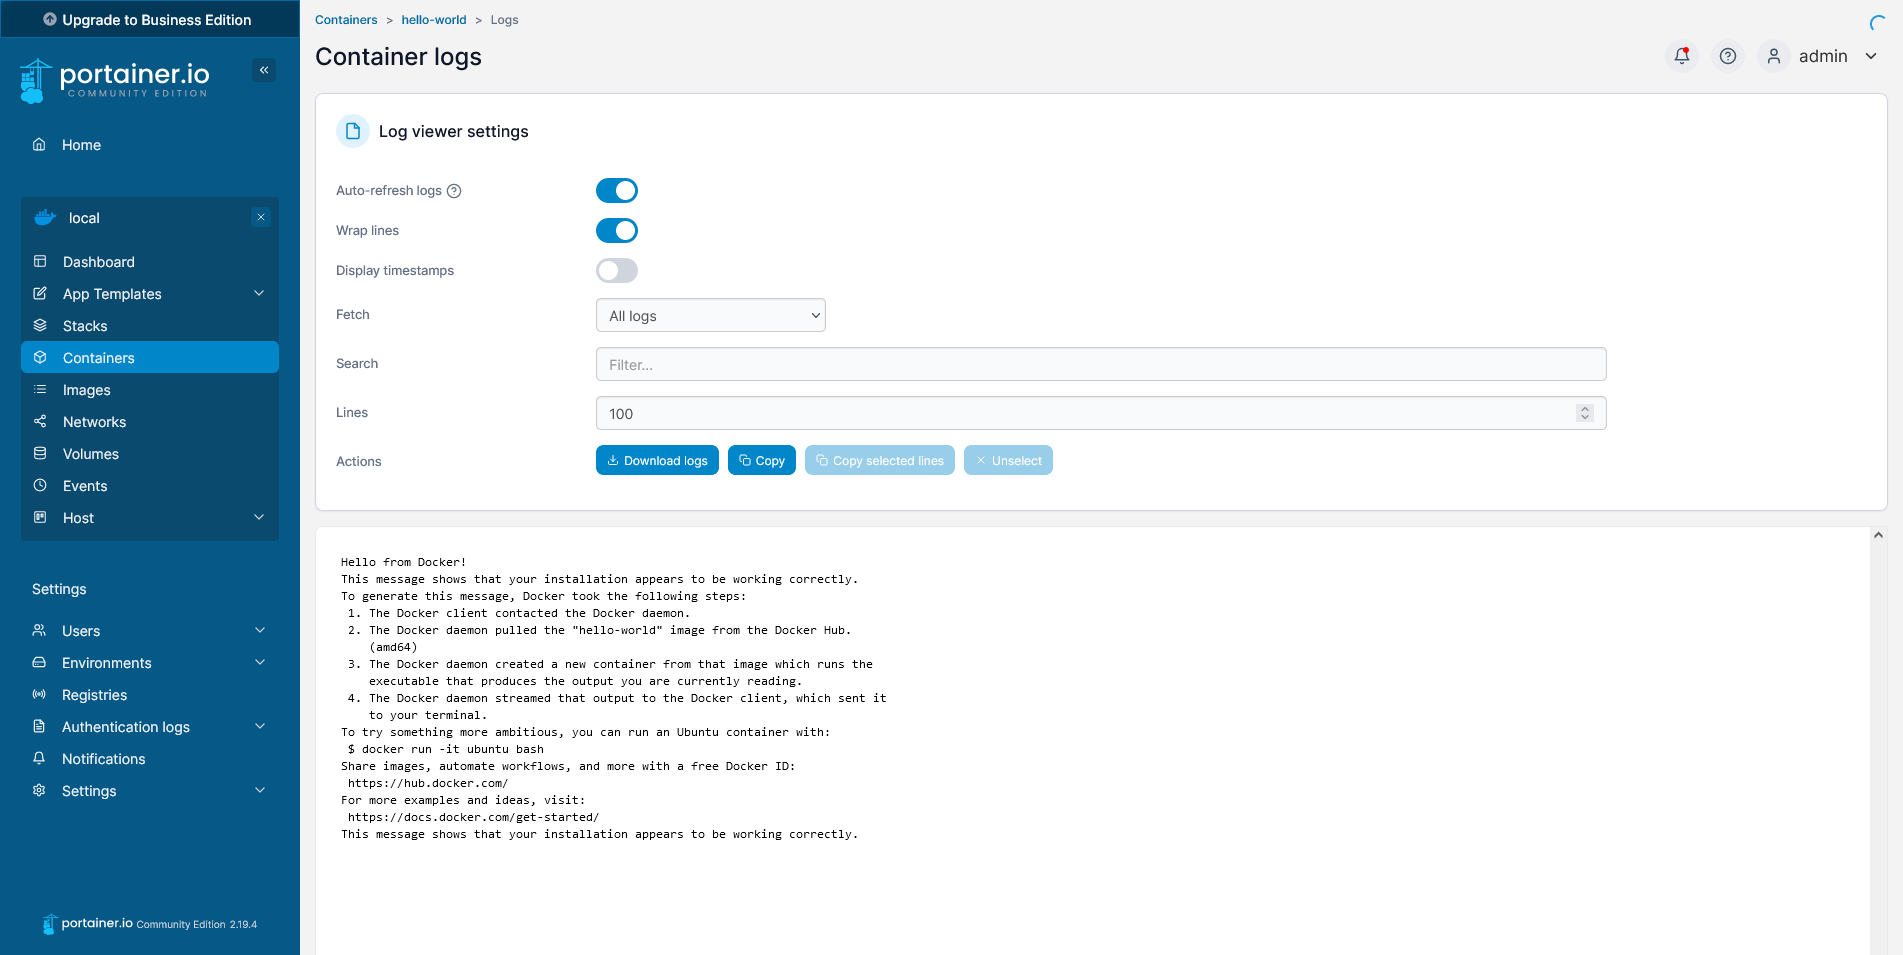Expand the Authentication logs submenu chevron
This screenshot has height=955, width=1903.
(x=260, y=726)
